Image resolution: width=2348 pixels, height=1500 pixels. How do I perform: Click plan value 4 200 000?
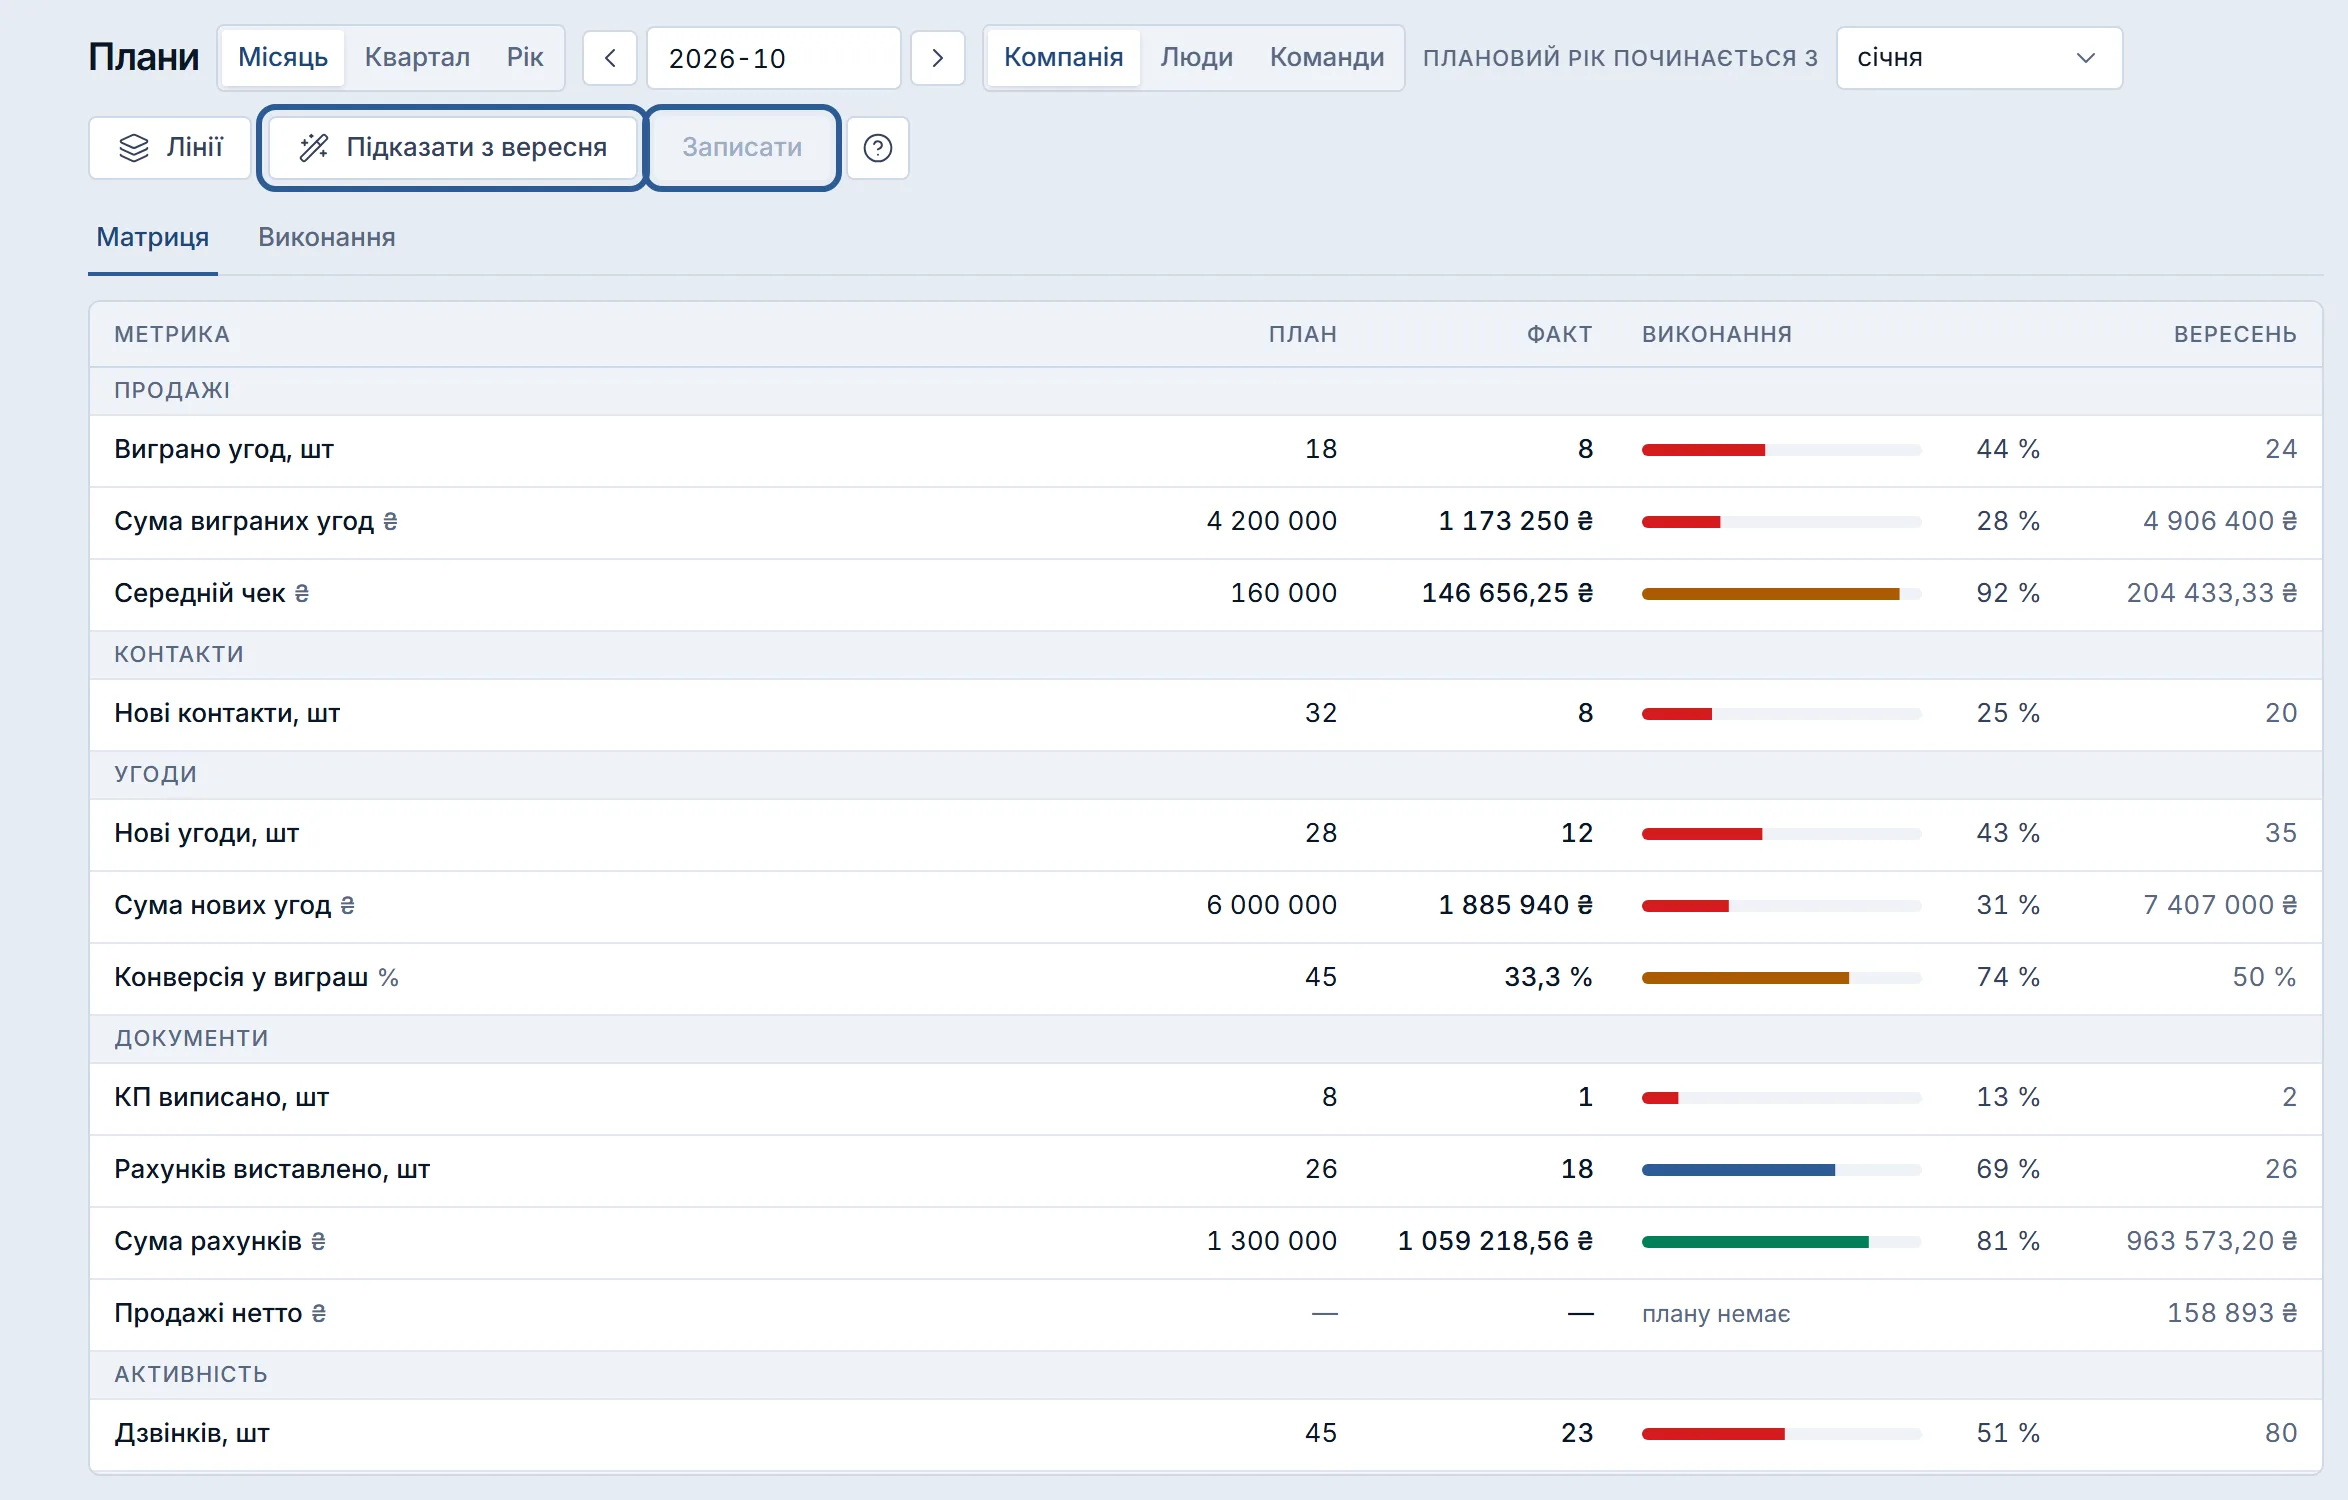tap(1271, 521)
